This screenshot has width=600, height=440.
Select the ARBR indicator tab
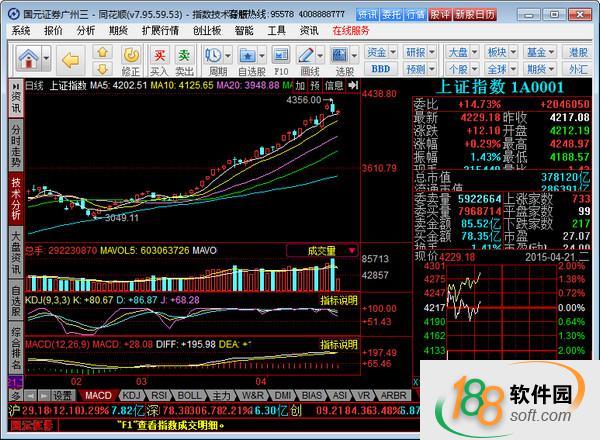pos(393,395)
